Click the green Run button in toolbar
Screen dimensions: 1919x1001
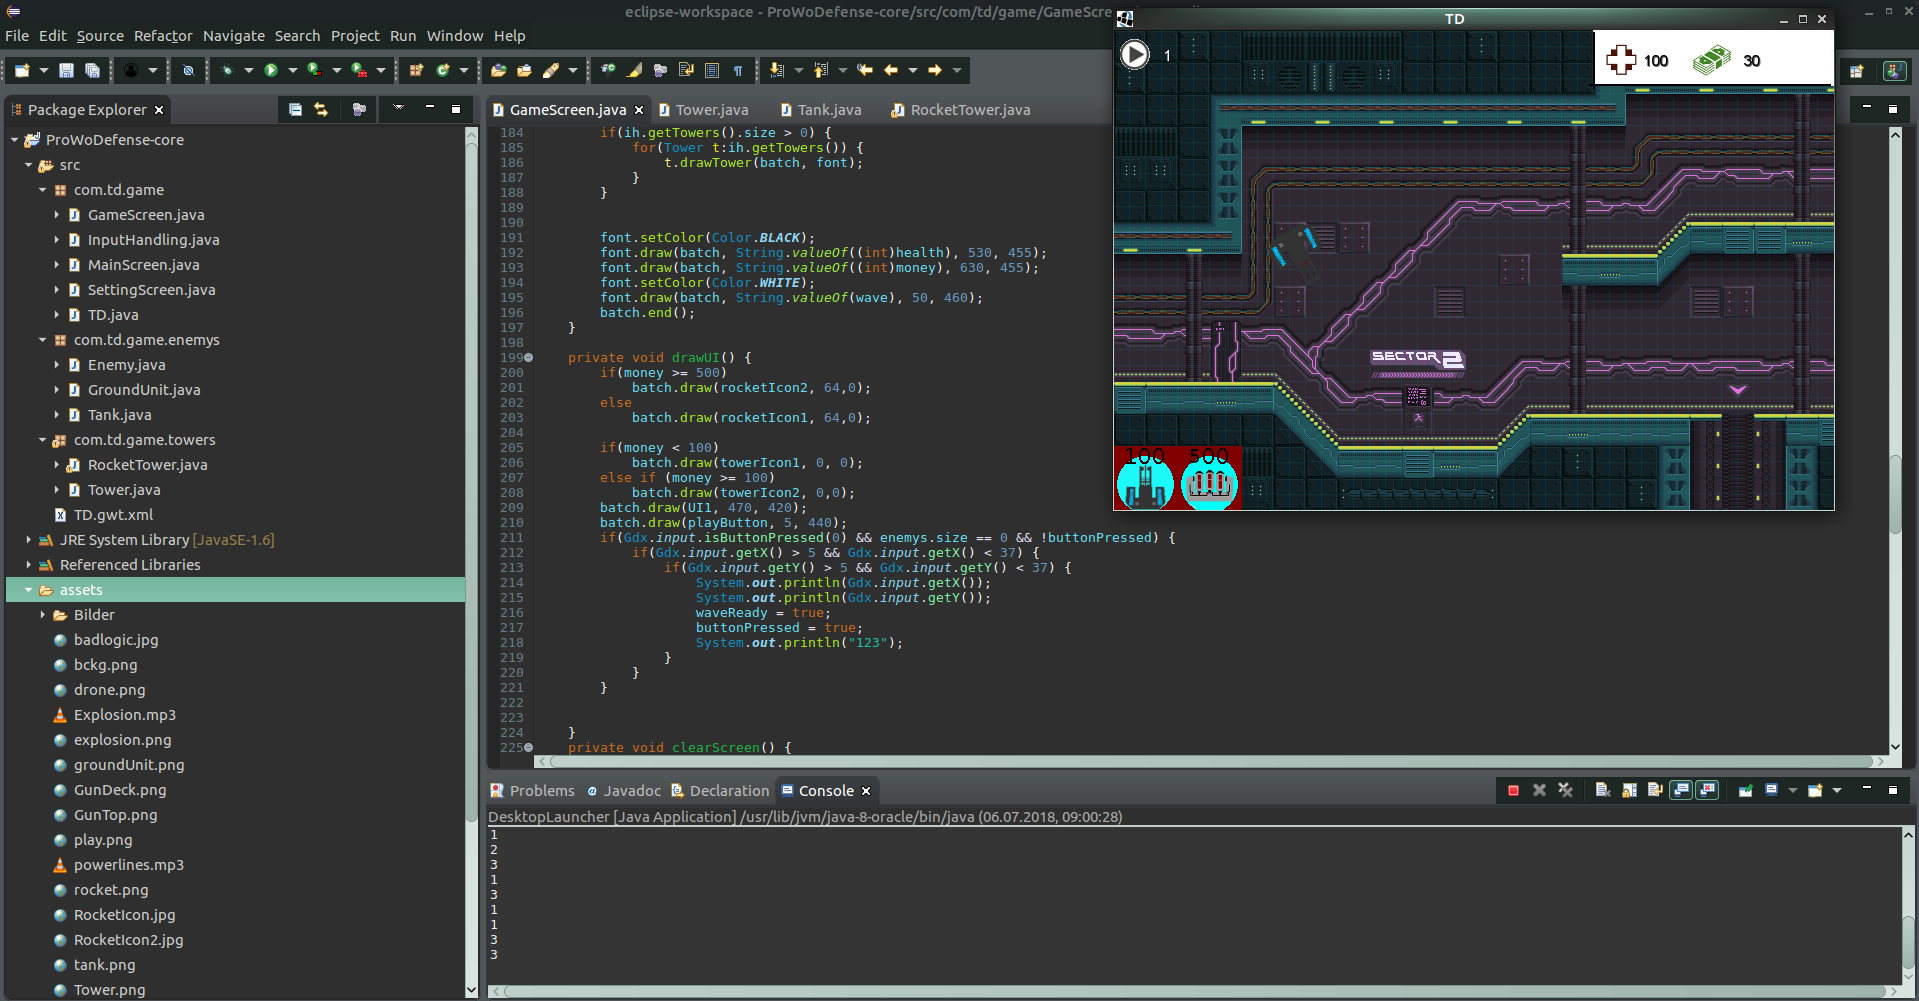[271, 70]
